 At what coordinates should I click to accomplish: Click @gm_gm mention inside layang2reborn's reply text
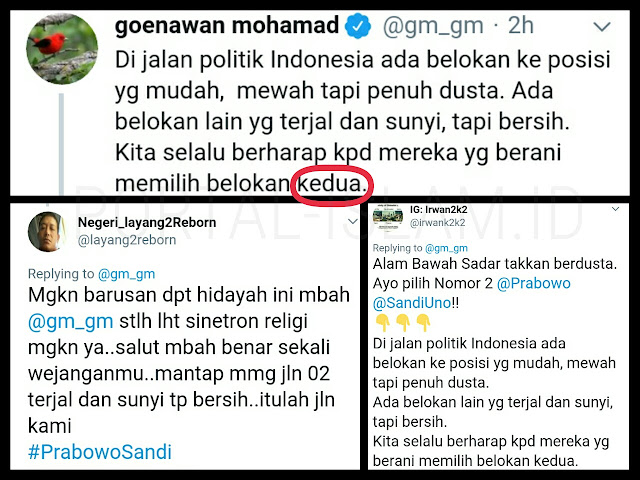[x=70, y=321]
